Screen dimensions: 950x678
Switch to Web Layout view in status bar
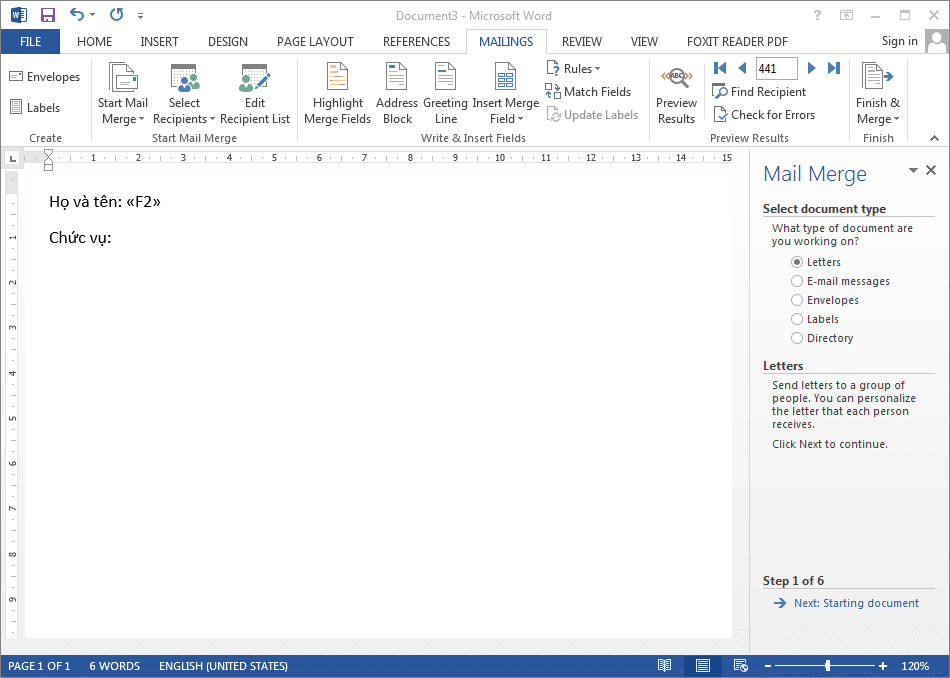pos(740,666)
